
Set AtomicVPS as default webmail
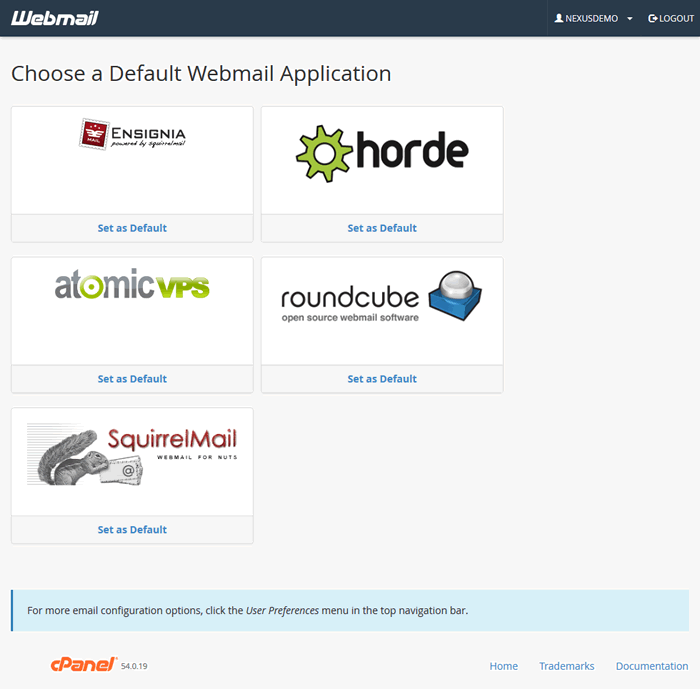click(132, 379)
